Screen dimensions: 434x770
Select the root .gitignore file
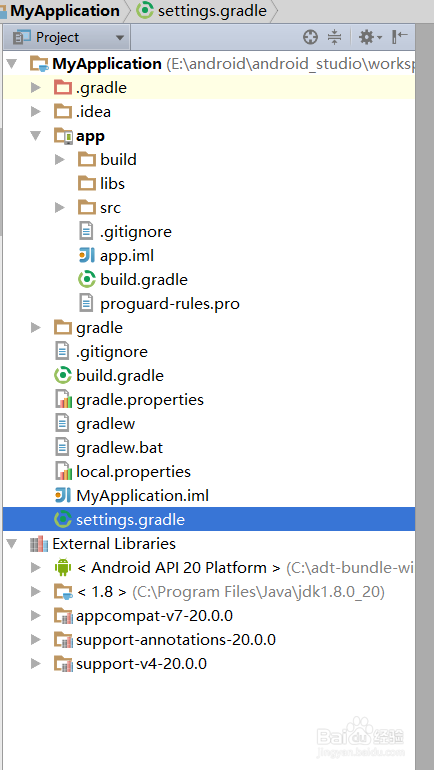pyautogui.click(x=112, y=352)
